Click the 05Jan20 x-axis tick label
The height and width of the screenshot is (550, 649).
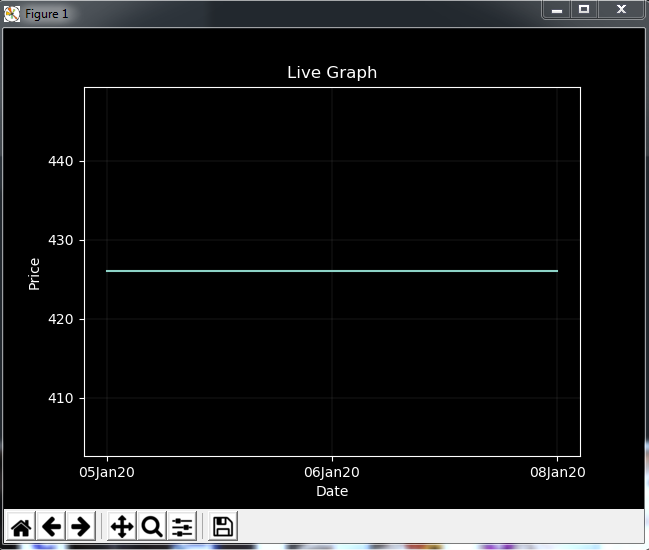(107, 472)
